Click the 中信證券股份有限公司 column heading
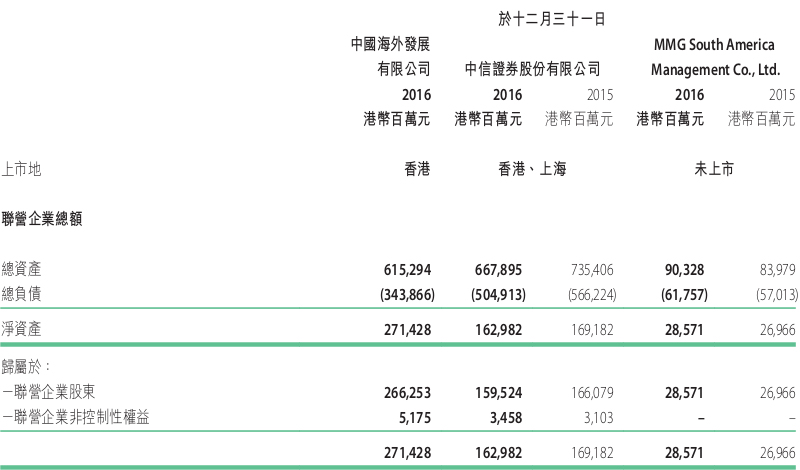This screenshot has height=470, width=800. click(532, 69)
